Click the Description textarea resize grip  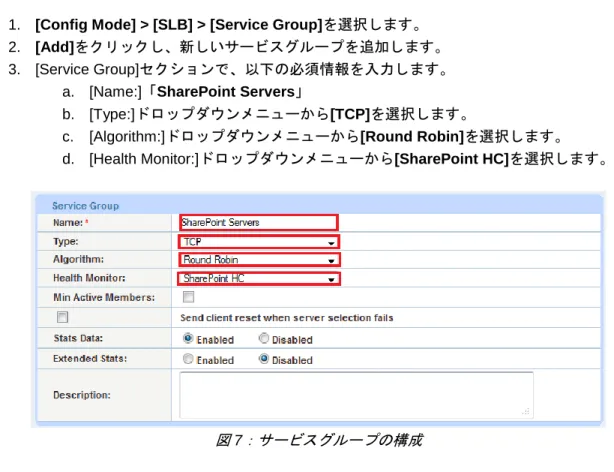click(526, 411)
